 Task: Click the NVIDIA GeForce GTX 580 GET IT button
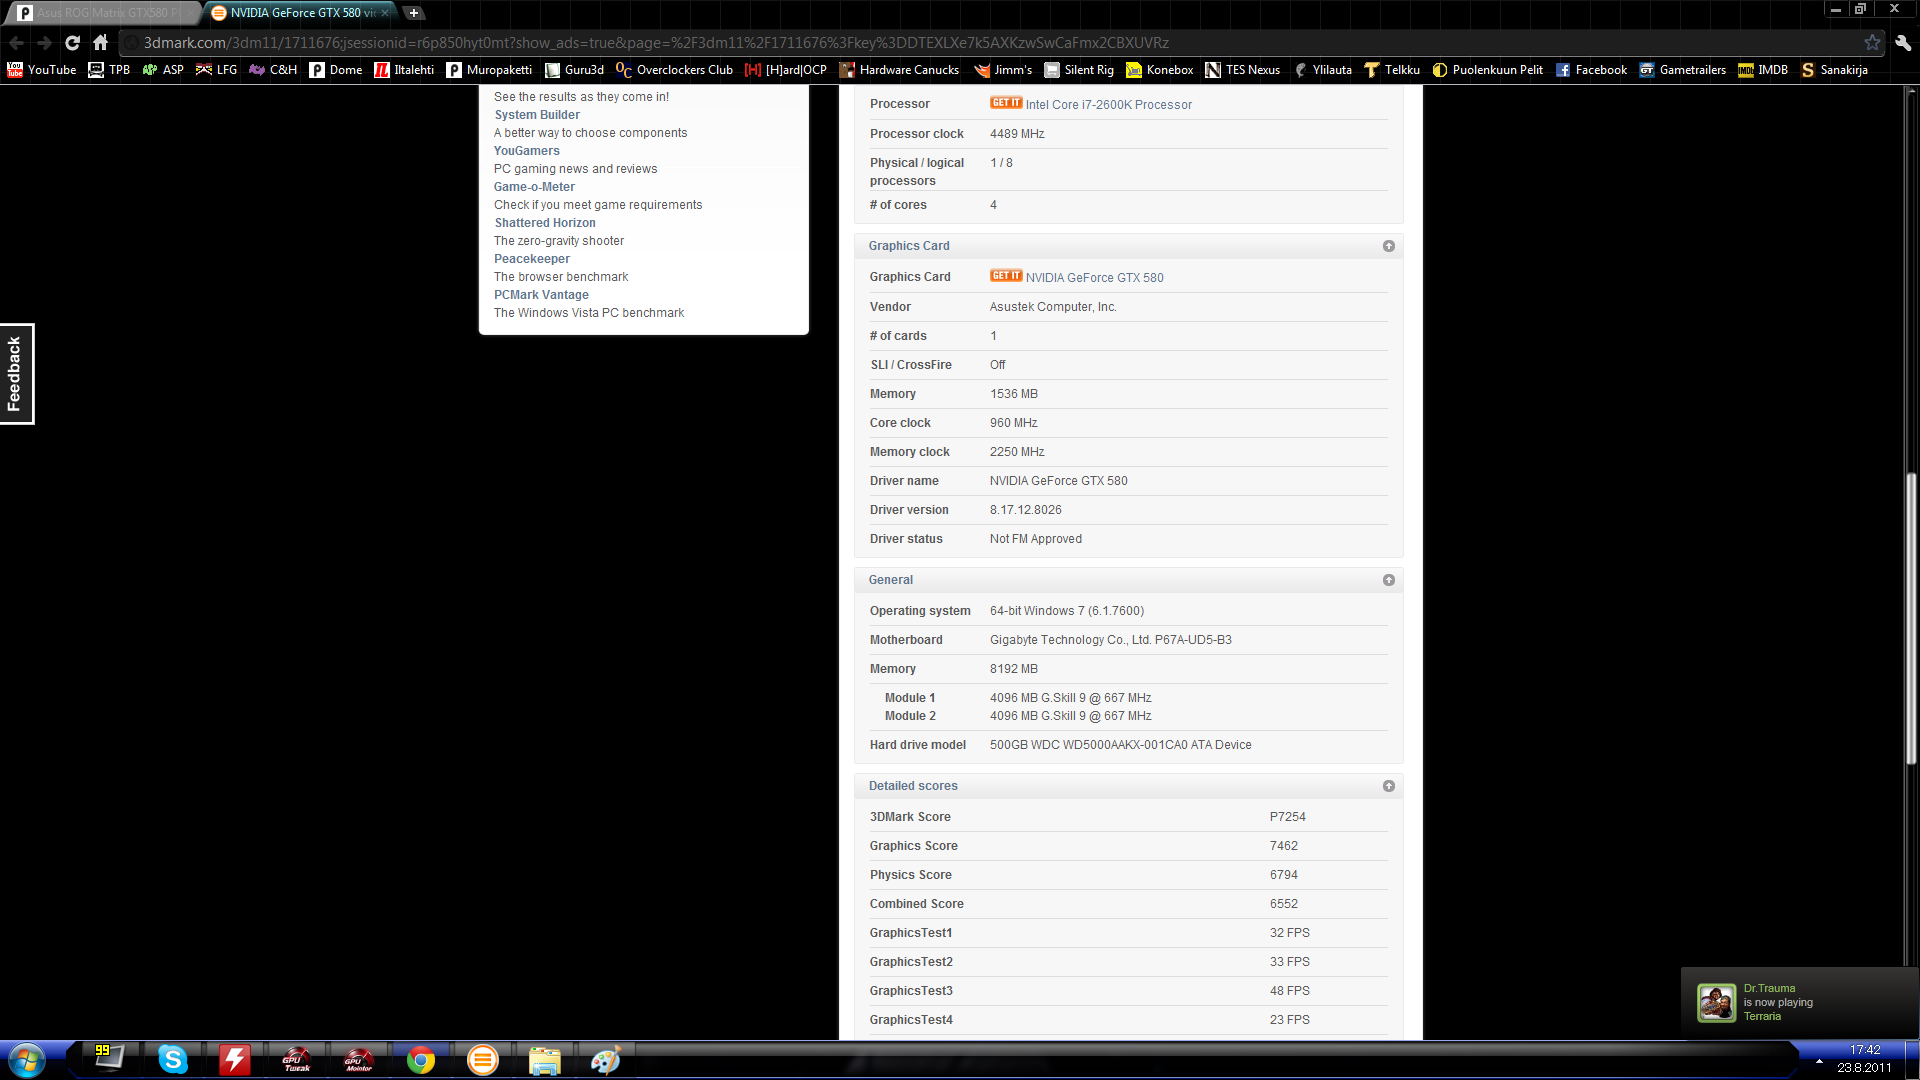click(x=1005, y=276)
